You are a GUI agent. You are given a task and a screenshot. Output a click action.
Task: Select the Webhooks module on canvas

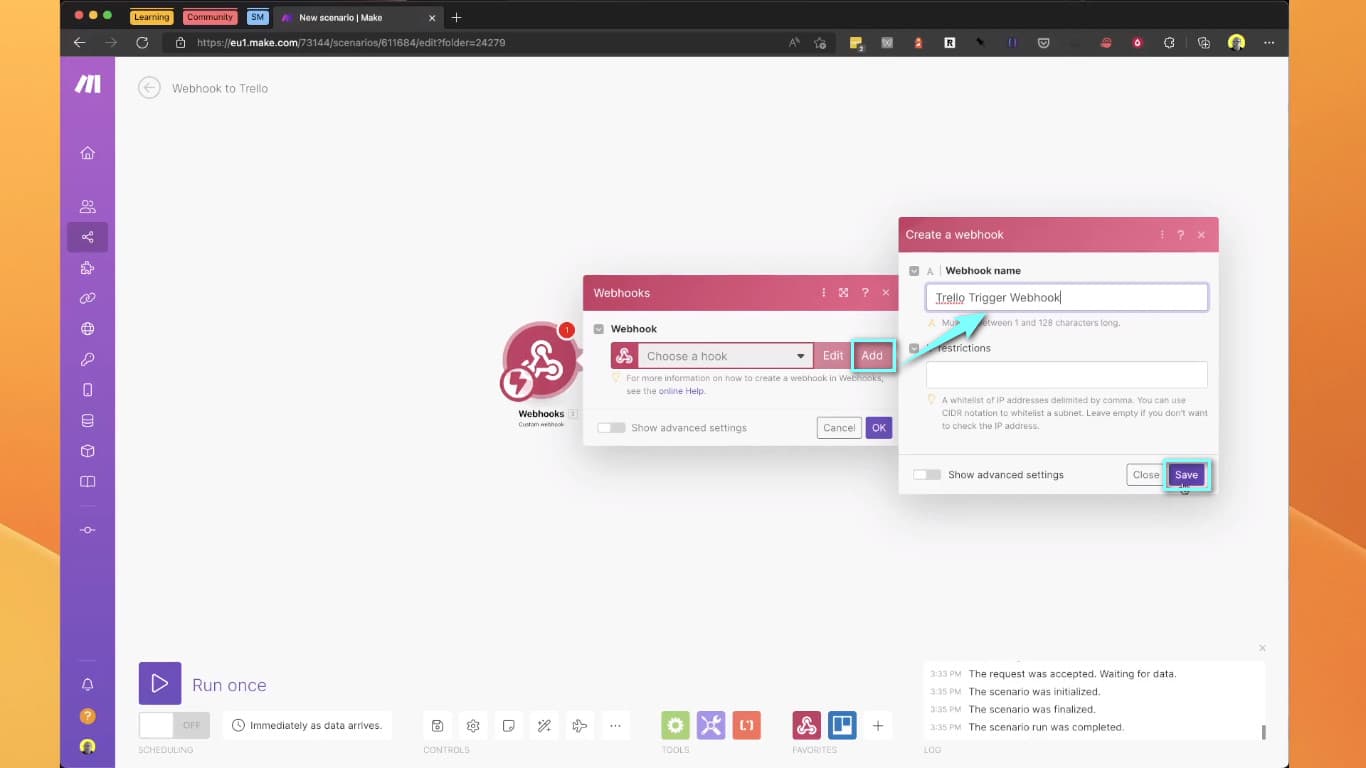(x=540, y=362)
